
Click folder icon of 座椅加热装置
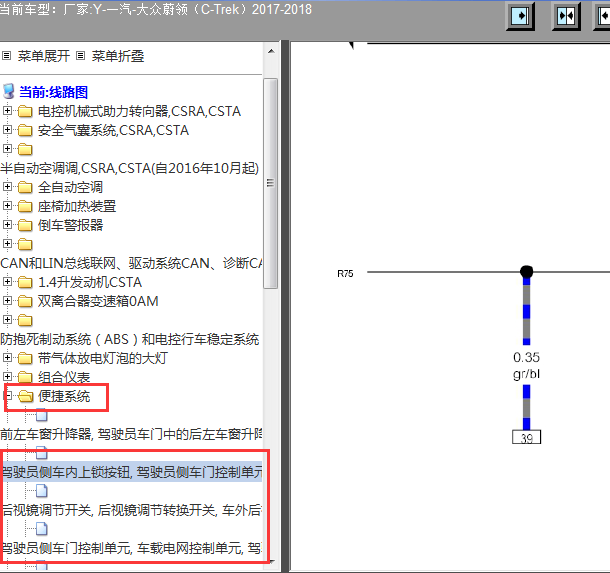[x=25, y=206]
